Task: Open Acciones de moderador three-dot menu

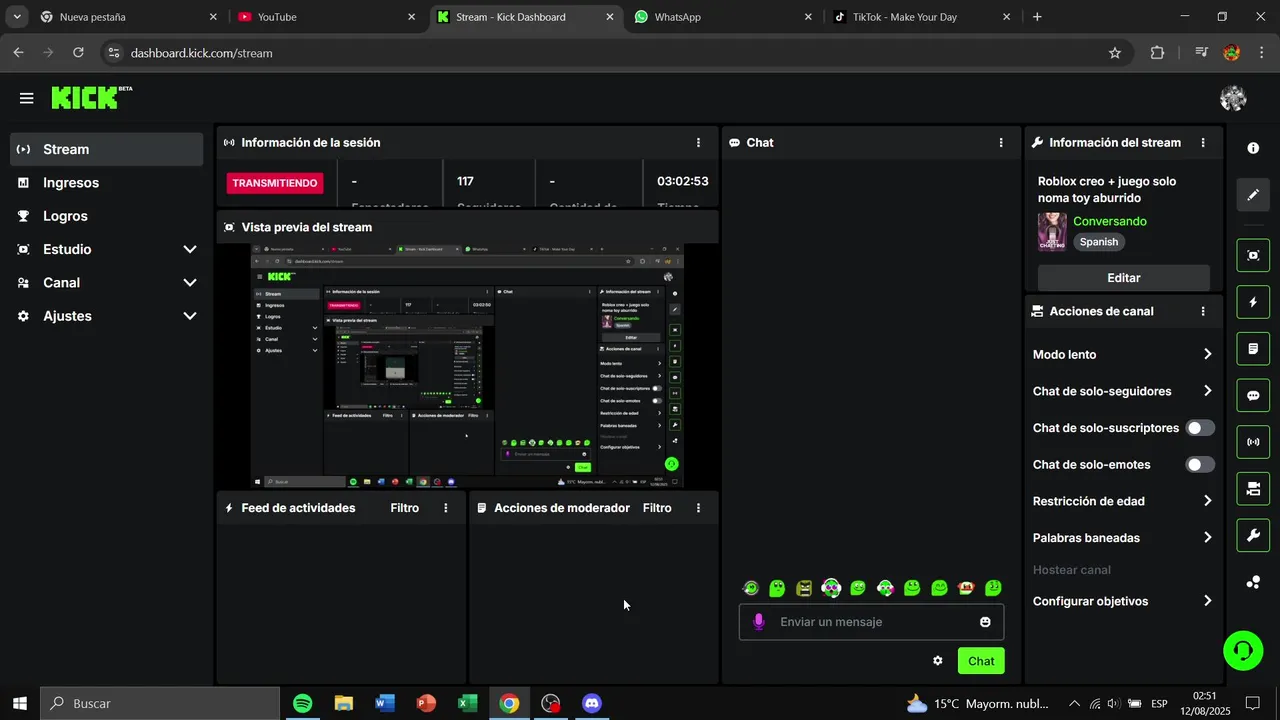Action: coord(698,508)
